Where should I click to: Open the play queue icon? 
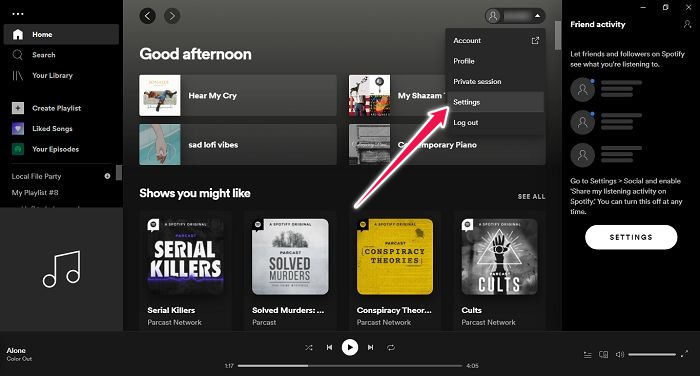click(588, 355)
